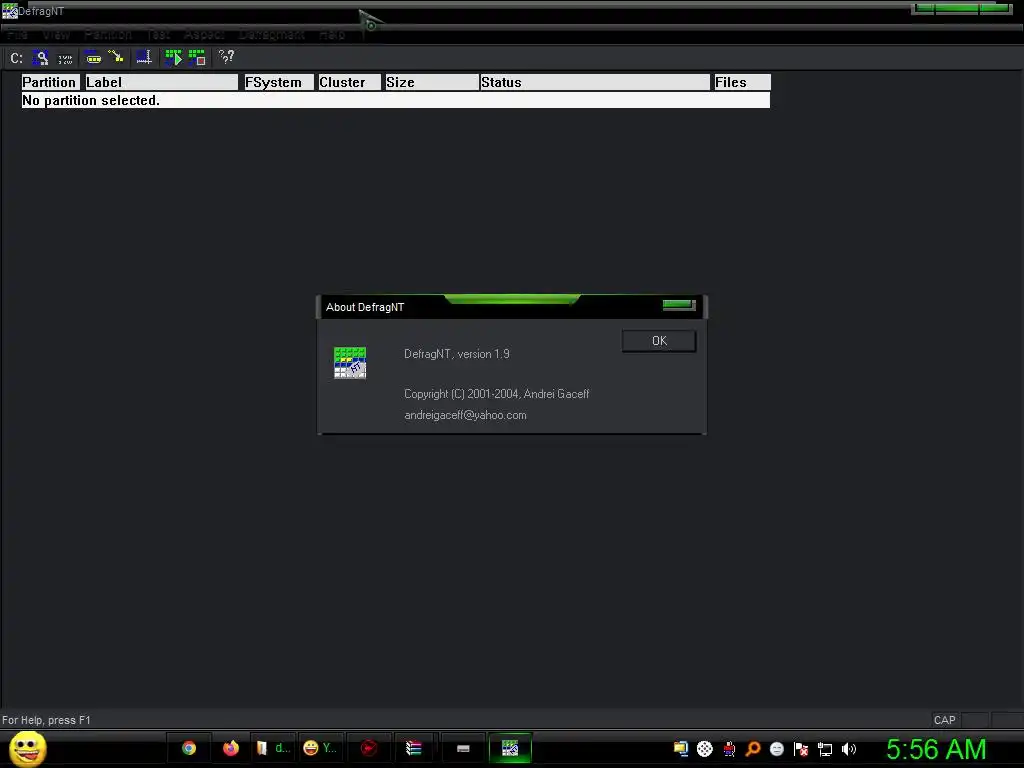Switch to the "d..." folder taskbar item
Screen dimensions: 1024x768
[273, 748]
